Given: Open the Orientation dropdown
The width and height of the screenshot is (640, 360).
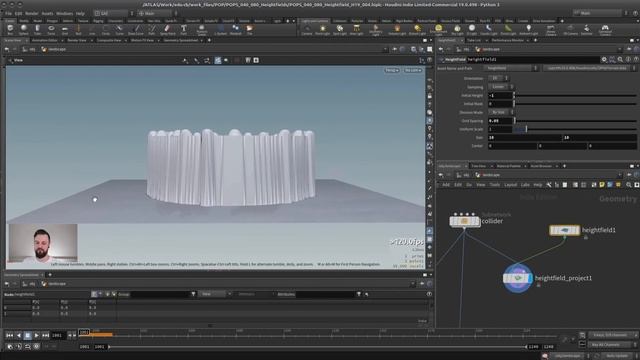Looking at the screenshot, I should point(499,78).
